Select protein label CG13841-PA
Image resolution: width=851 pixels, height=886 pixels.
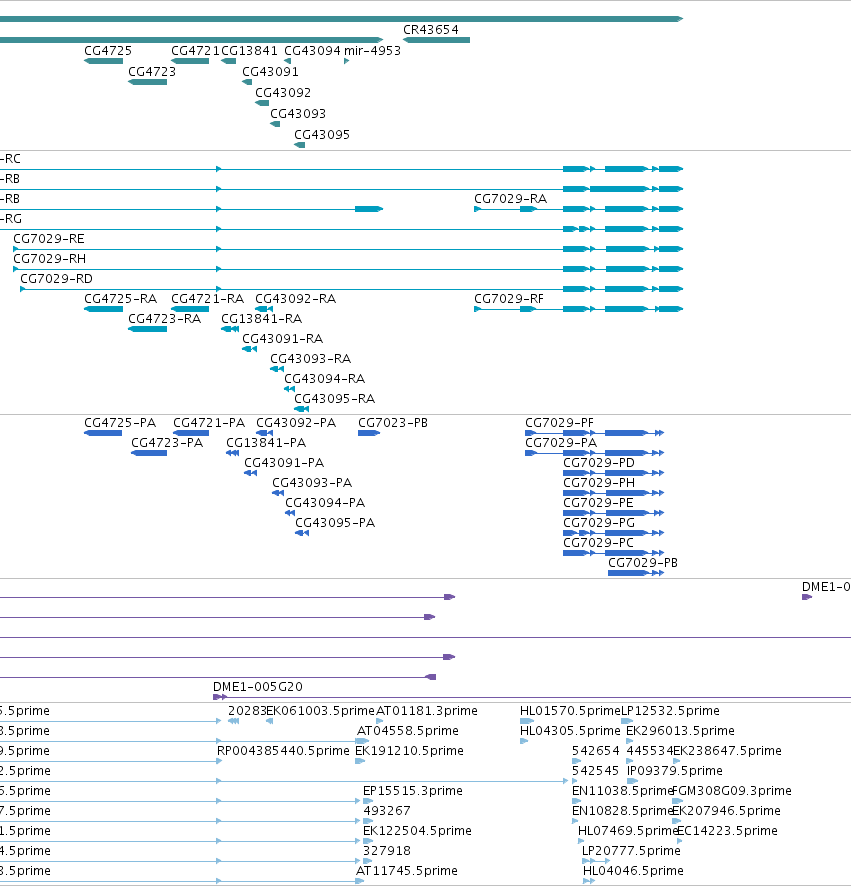click(x=266, y=442)
